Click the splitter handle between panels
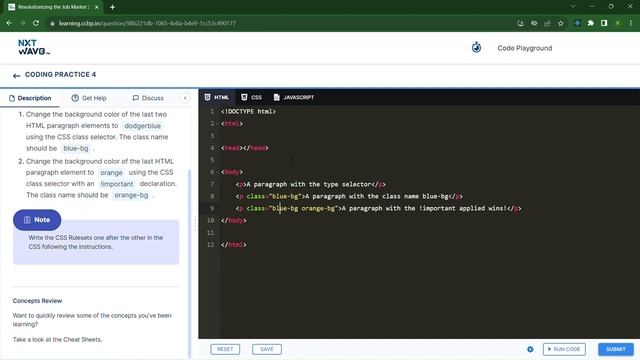Viewport: 640px width, 360px height. point(195,223)
